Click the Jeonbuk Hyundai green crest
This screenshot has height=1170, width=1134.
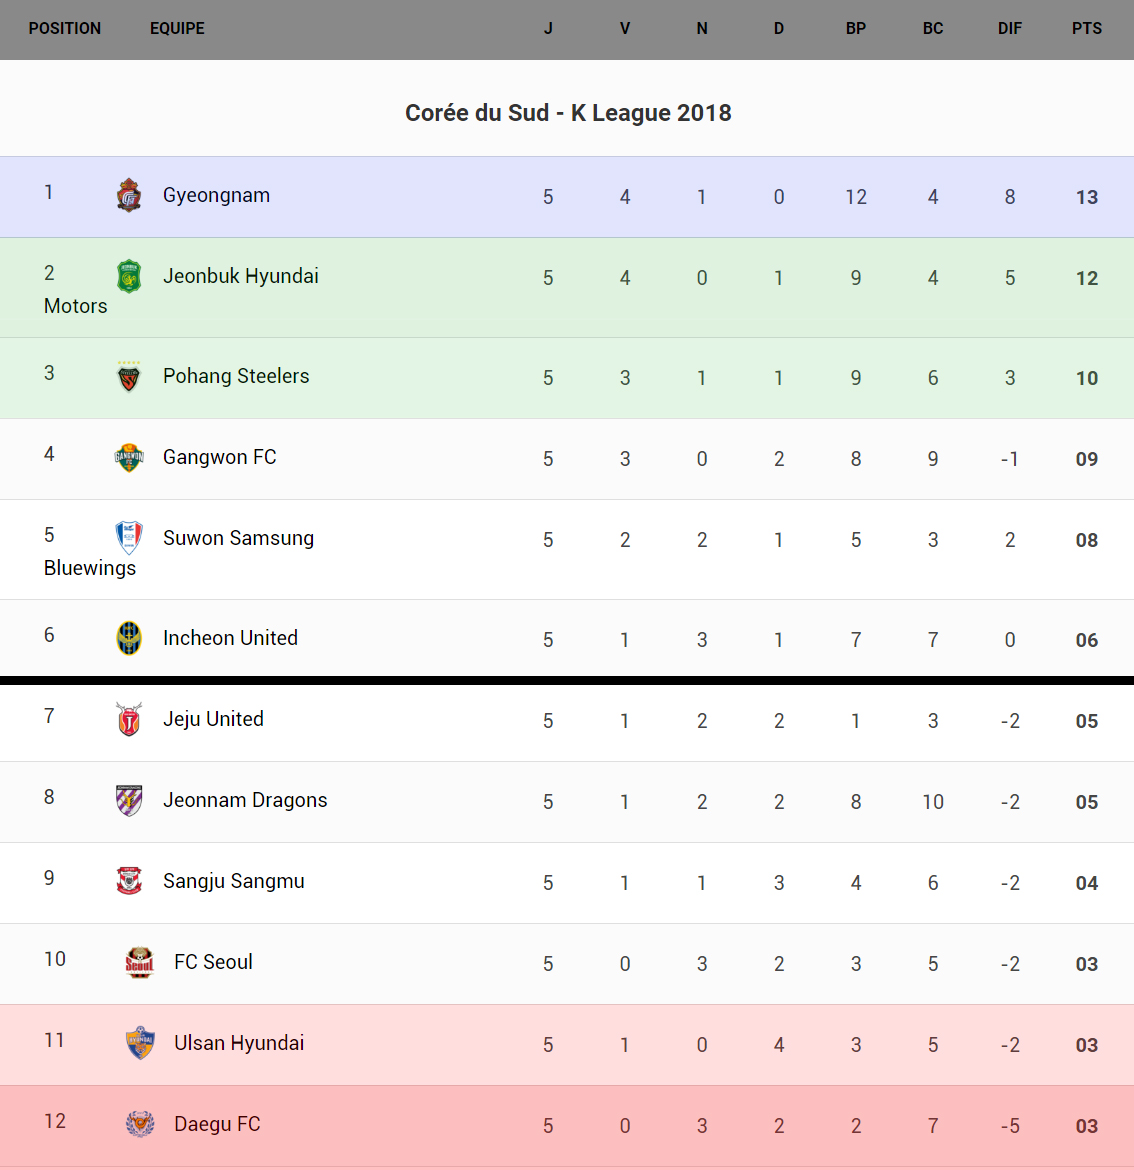(x=129, y=276)
